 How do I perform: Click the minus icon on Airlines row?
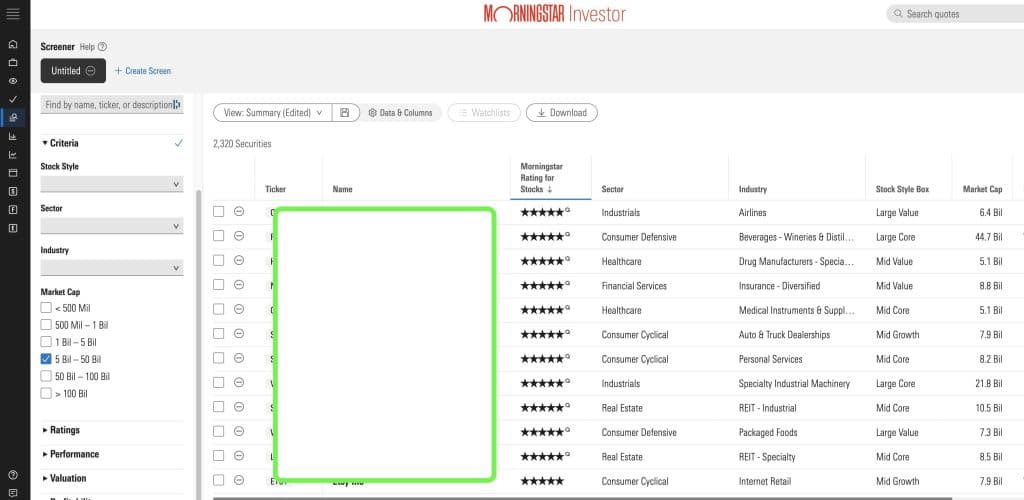[x=239, y=211]
